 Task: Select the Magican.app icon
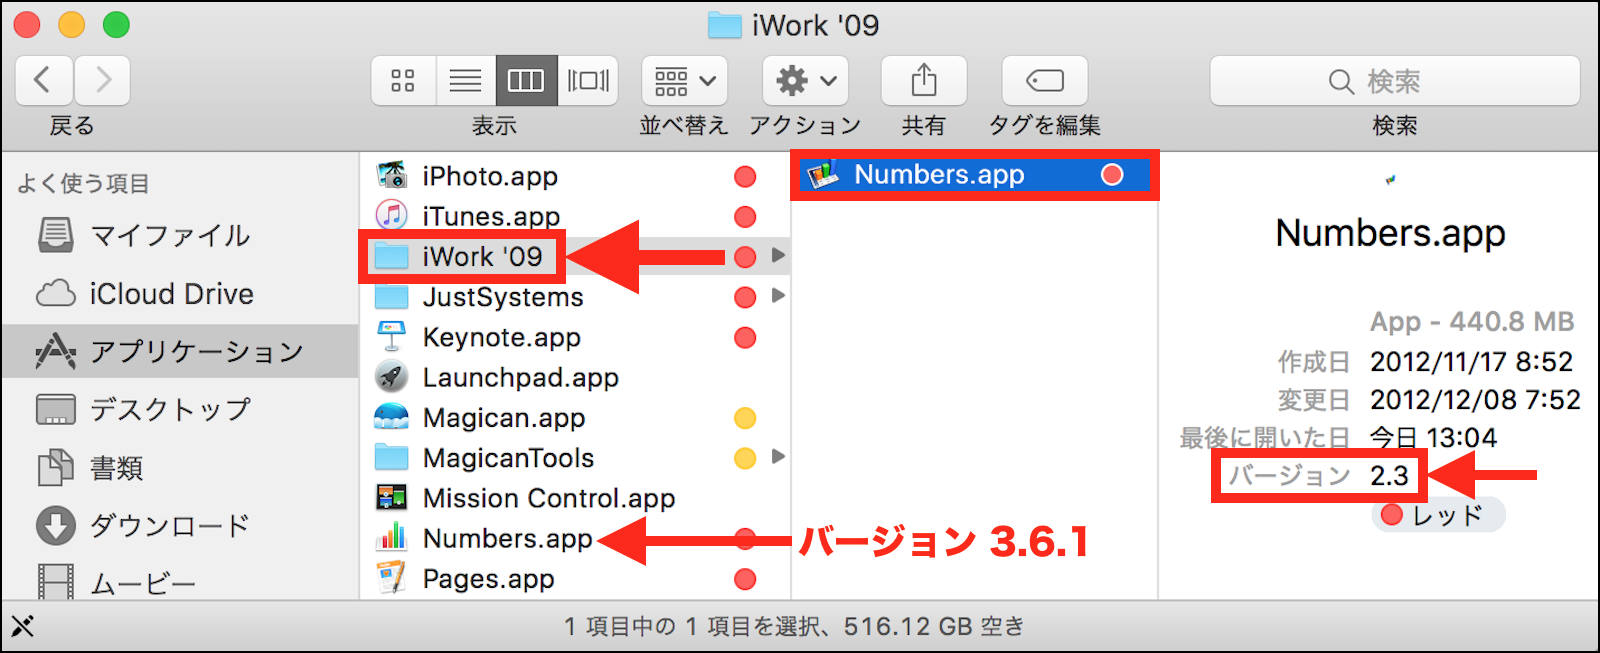[391, 417]
